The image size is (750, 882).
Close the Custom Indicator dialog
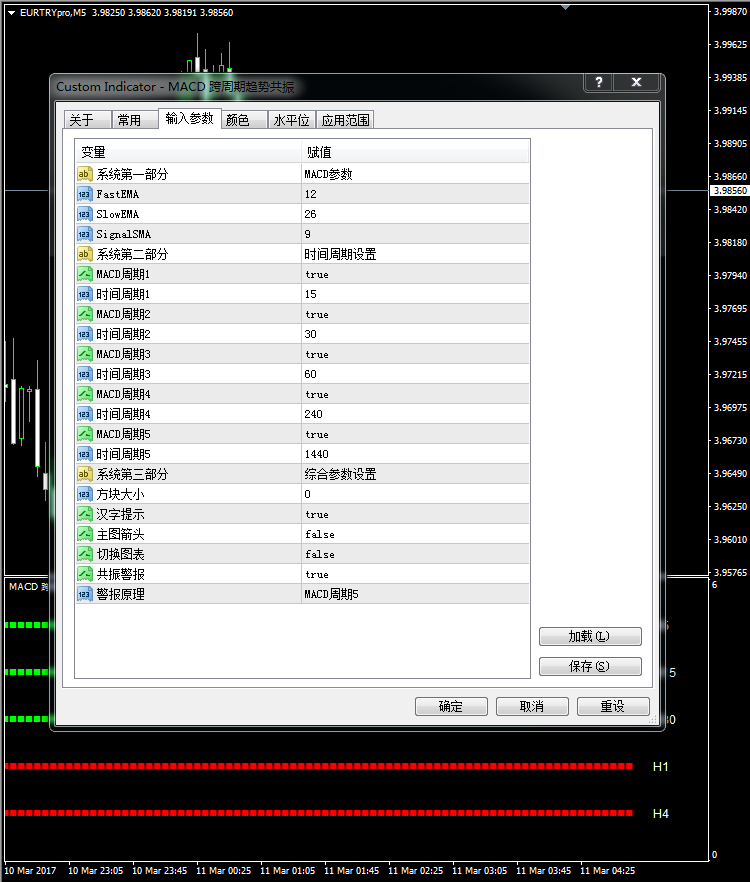(x=636, y=82)
